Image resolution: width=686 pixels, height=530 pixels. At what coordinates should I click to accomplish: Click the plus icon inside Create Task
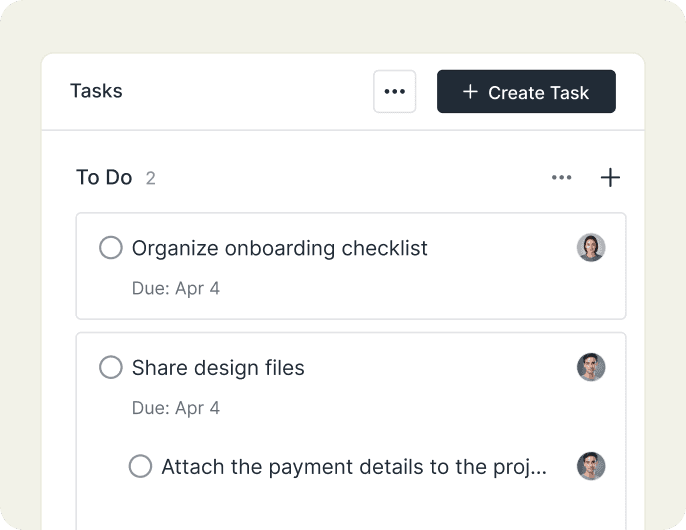470,92
